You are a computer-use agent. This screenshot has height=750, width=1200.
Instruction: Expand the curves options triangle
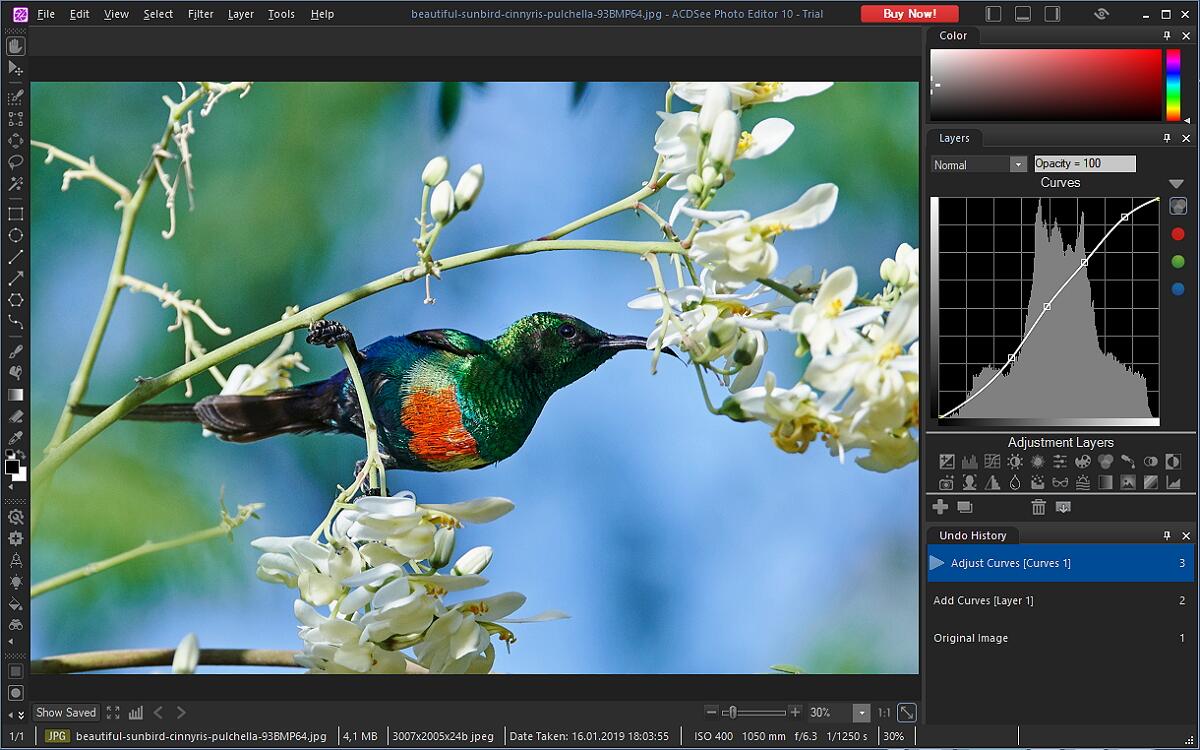click(x=1176, y=184)
